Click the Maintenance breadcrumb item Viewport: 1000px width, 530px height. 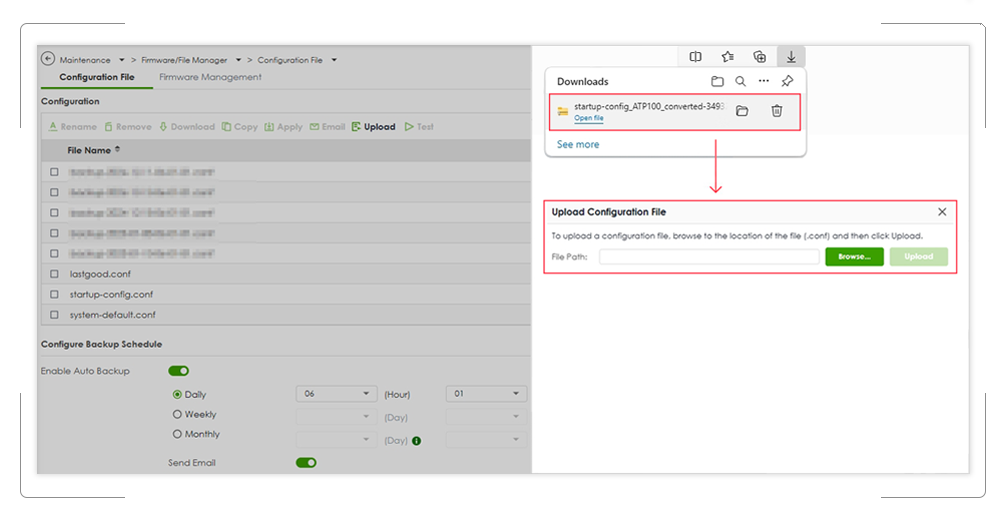[85, 60]
